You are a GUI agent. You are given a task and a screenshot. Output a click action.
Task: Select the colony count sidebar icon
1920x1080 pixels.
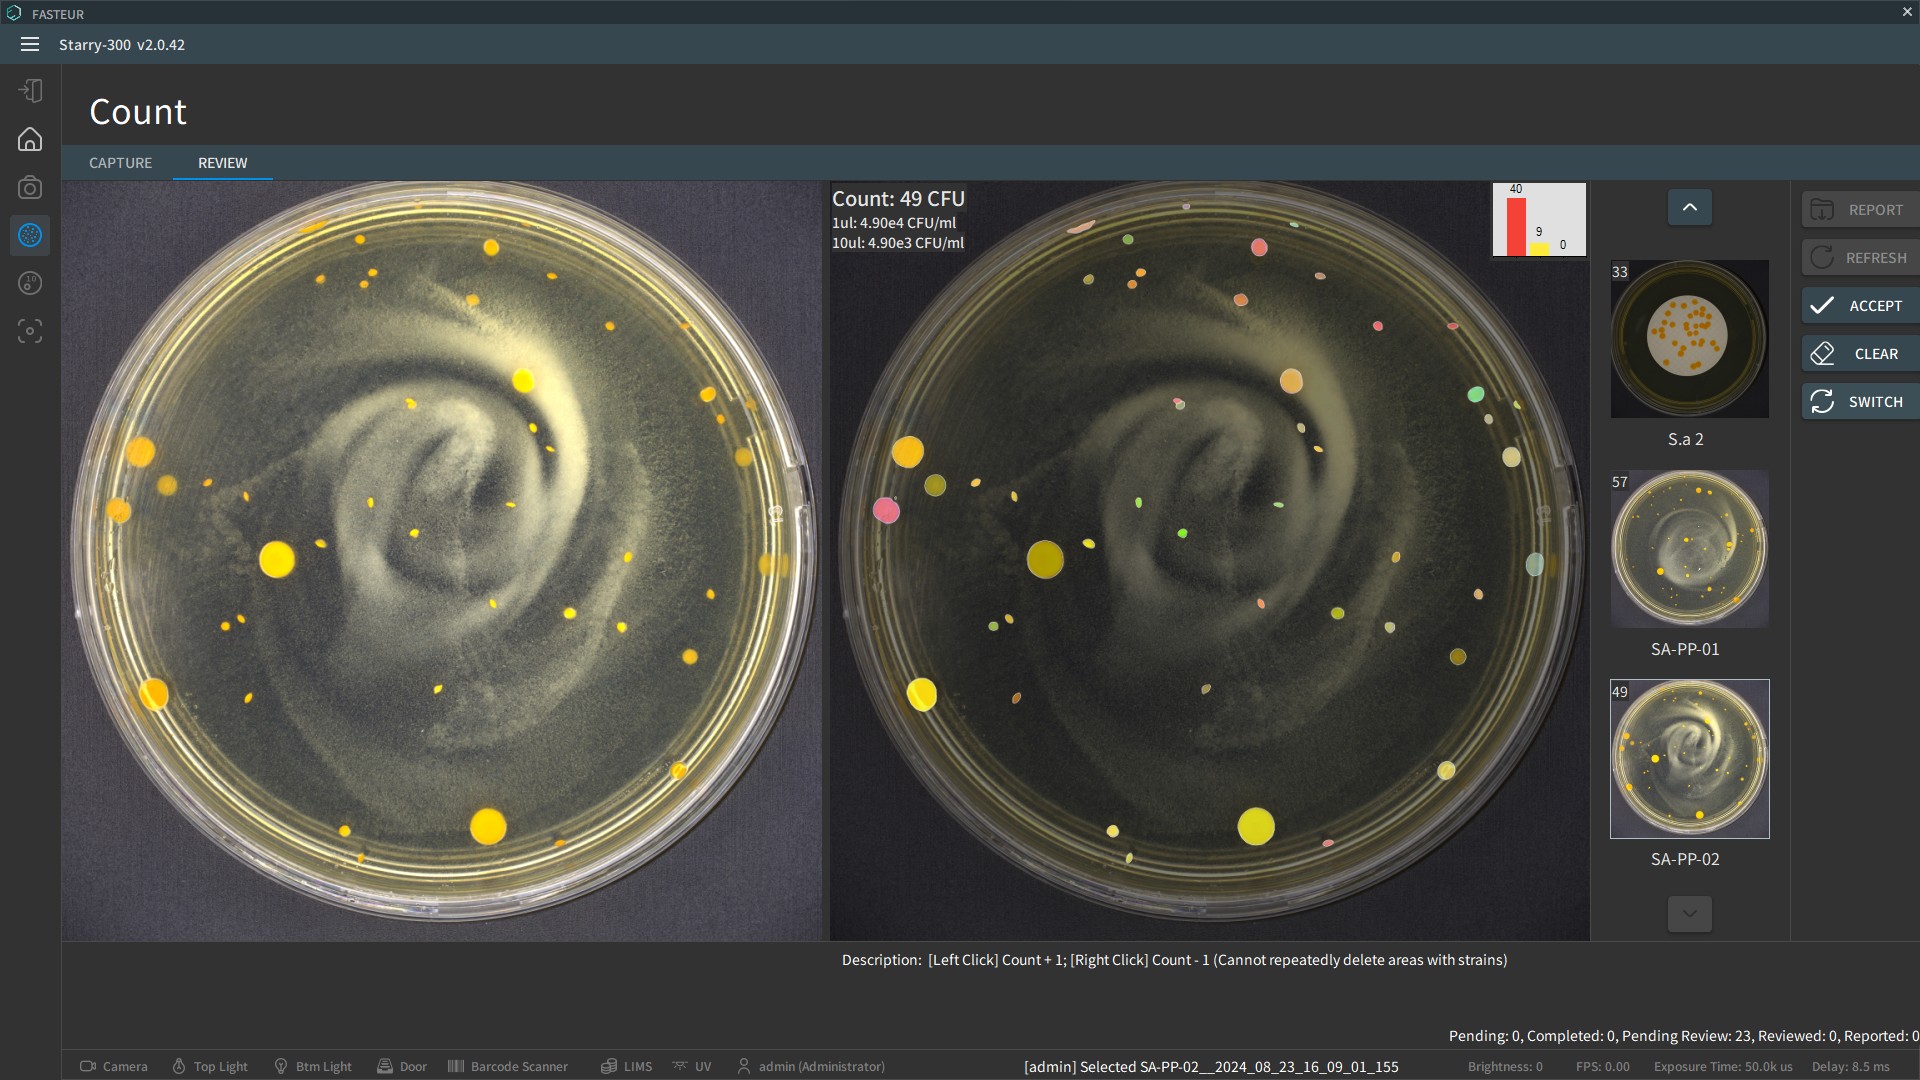click(x=30, y=235)
